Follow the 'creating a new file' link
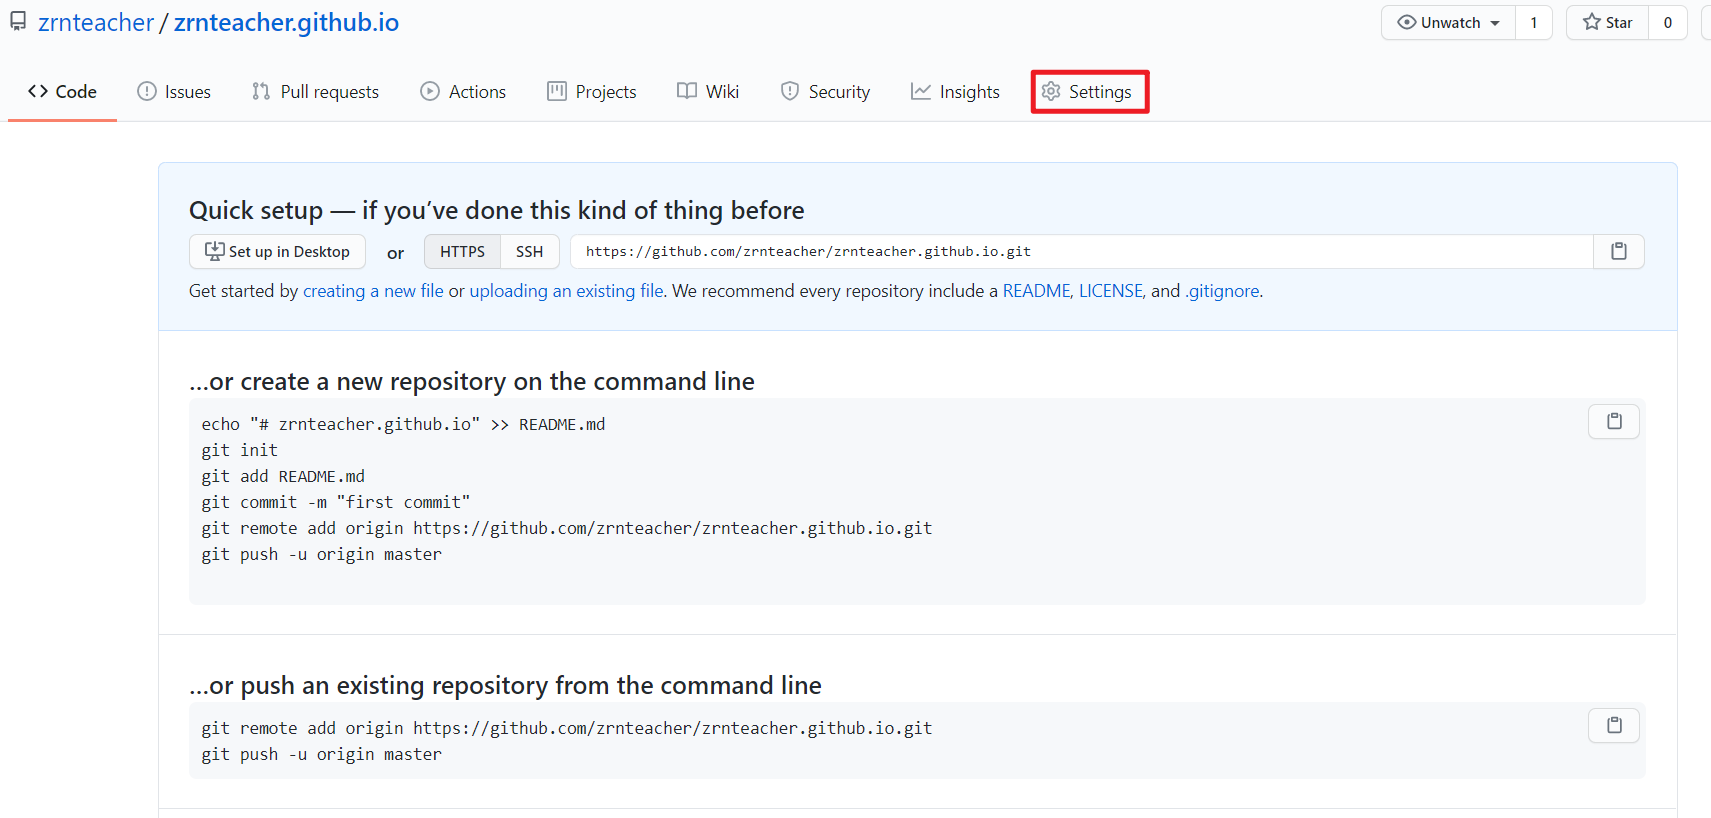The height and width of the screenshot is (818, 1711). click(373, 291)
